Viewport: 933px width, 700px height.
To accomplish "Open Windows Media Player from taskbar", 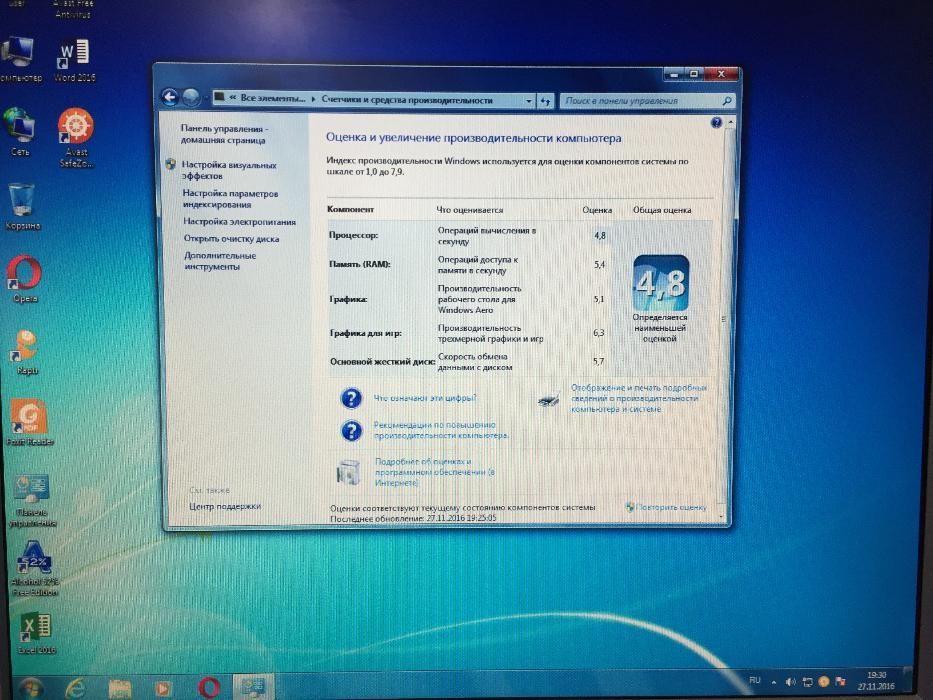I will (163, 688).
